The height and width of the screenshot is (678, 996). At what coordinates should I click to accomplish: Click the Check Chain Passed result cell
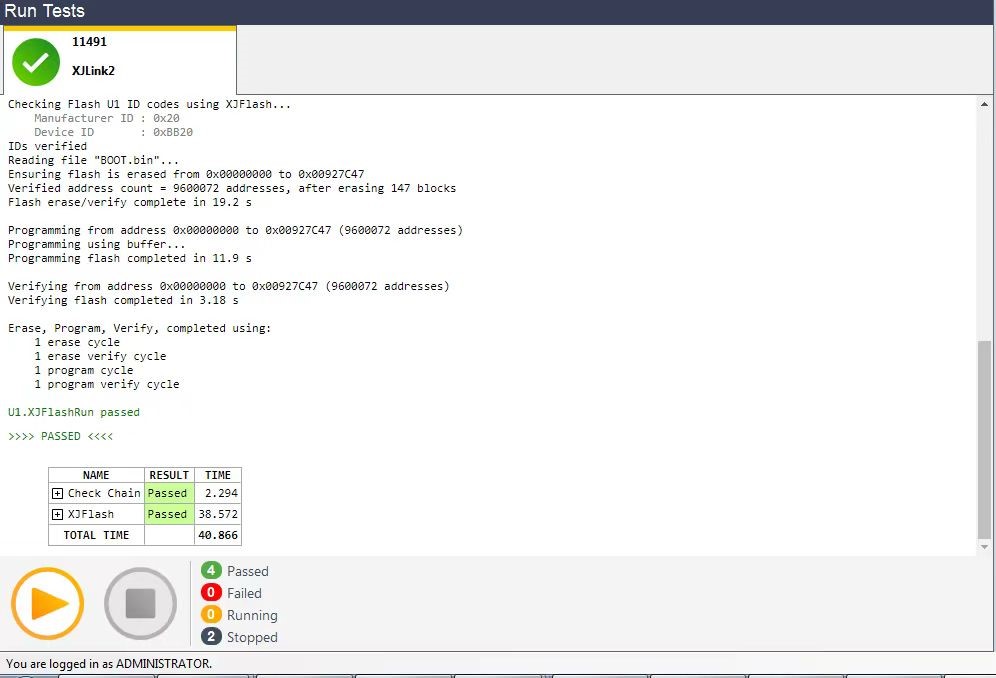point(169,493)
